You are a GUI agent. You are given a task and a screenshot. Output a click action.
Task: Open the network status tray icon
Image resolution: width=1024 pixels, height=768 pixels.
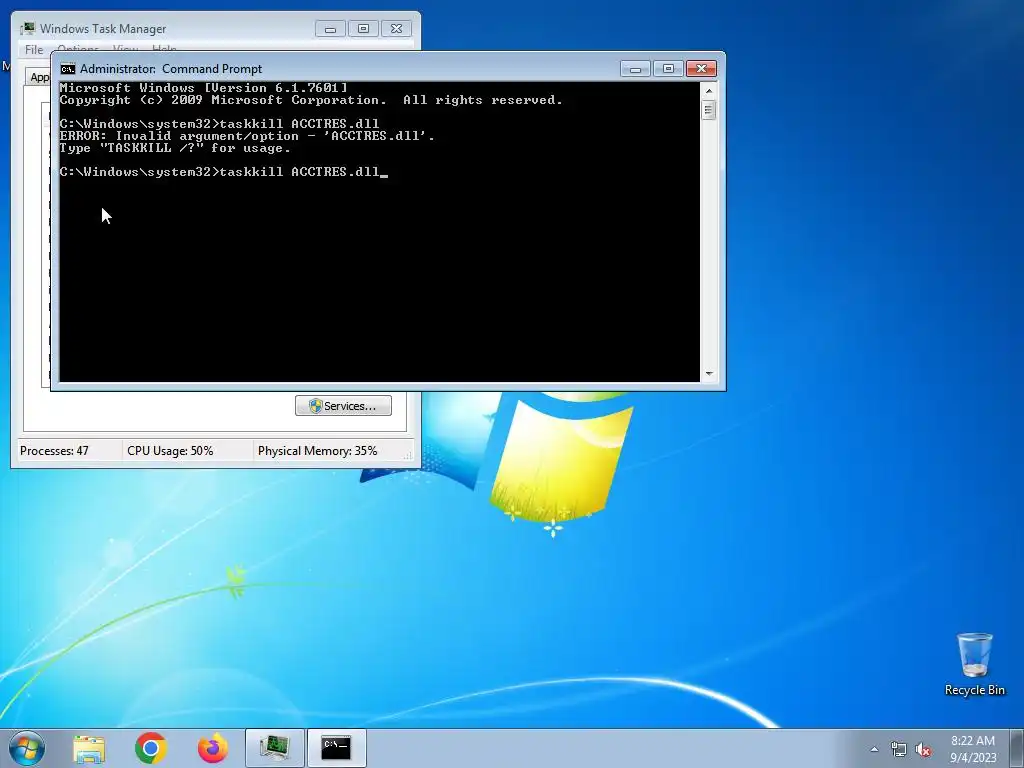[x=899, y=750]
